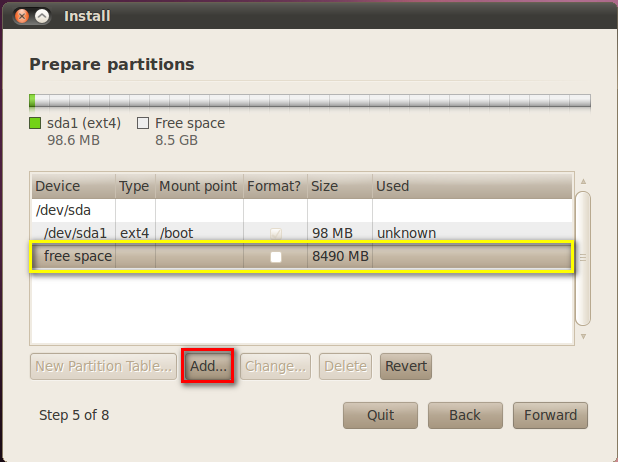Click the green sda1 segment in disk bar
This screenshot has height=462, width=618.
[32, 101]
